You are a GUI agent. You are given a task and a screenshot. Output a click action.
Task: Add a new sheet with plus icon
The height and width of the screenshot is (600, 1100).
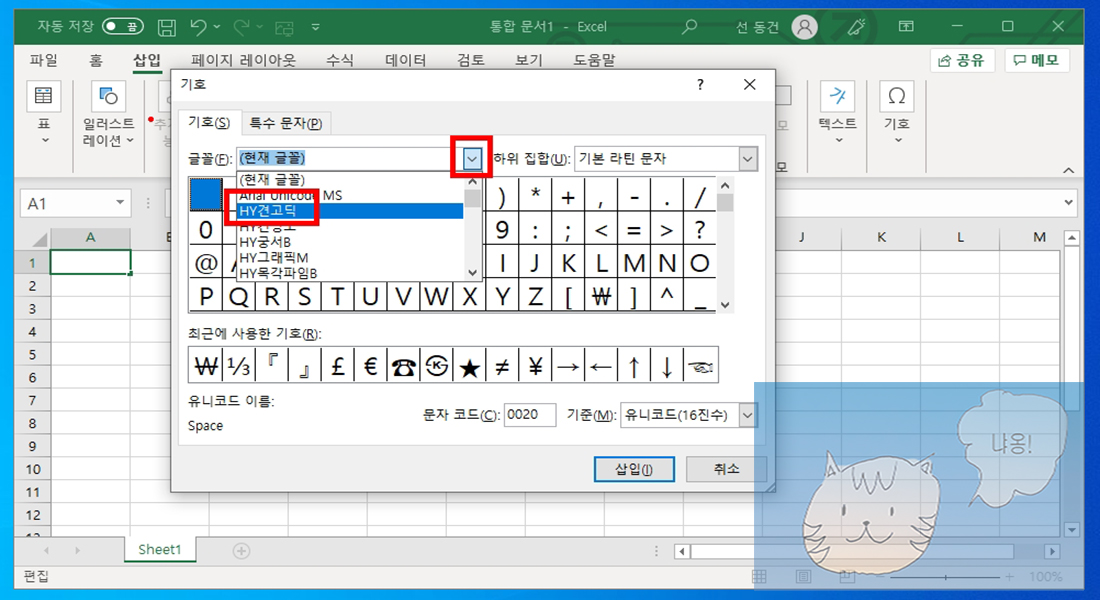[241, 551]
